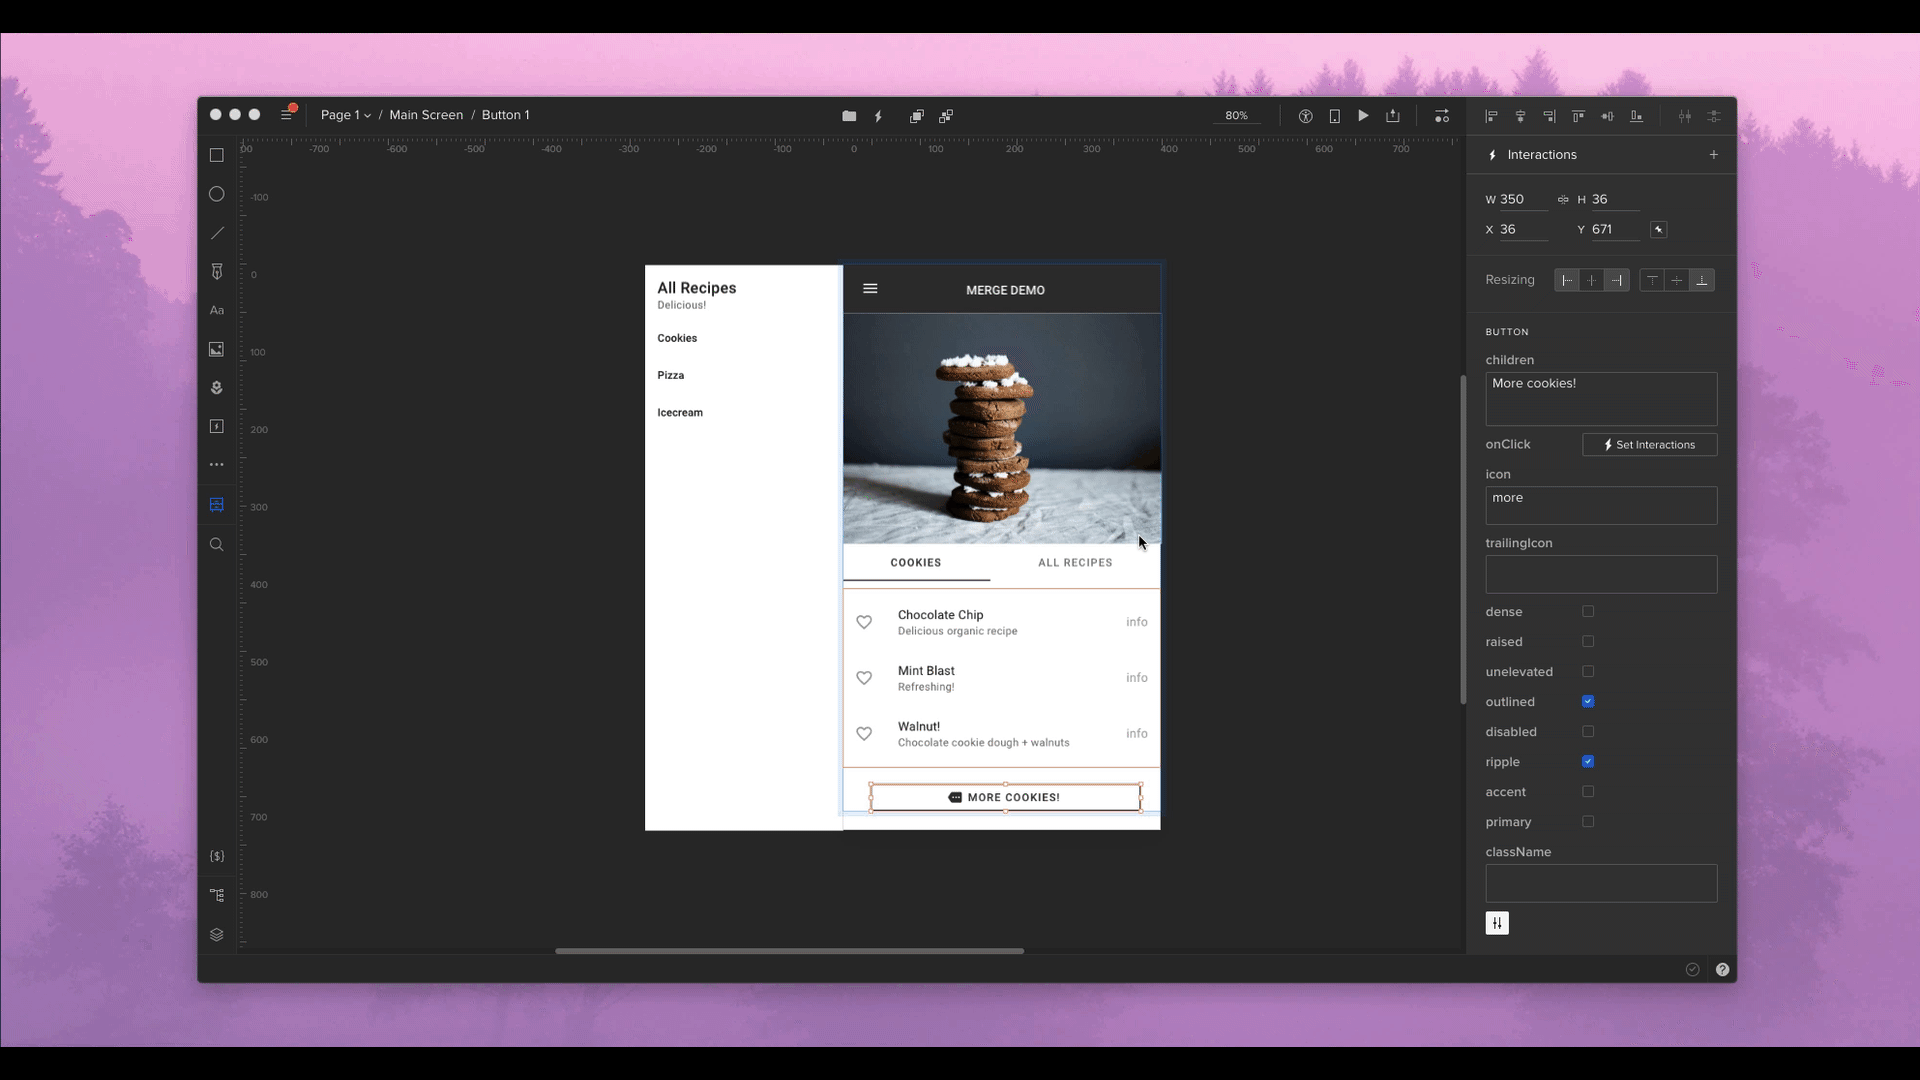Select the Text (Aa) tool

216,310
